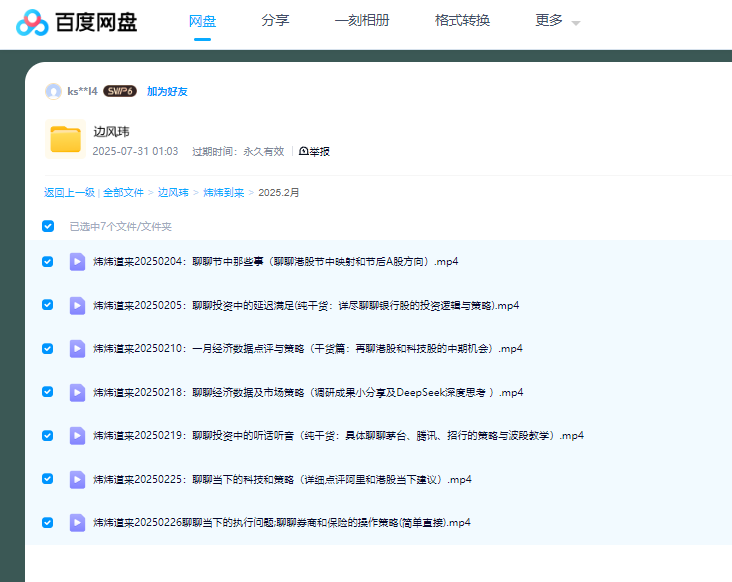Viewport: 732px width, 582px height.
Task: Click 返回上一级 breadcrumb link
Action: 69,192
